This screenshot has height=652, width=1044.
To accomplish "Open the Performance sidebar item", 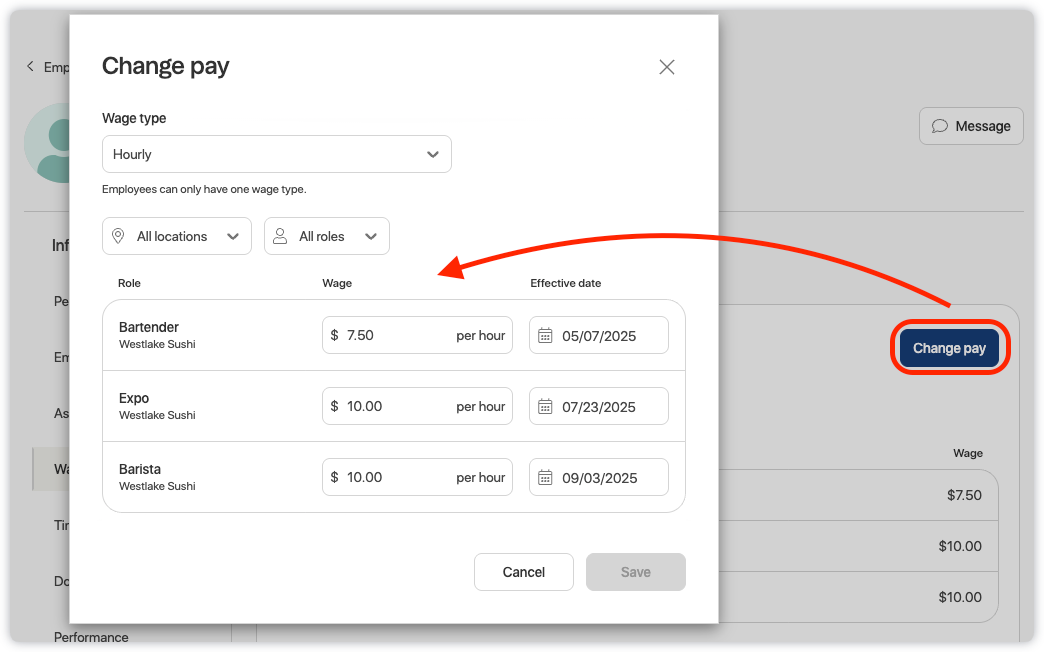I will (91, 637).
